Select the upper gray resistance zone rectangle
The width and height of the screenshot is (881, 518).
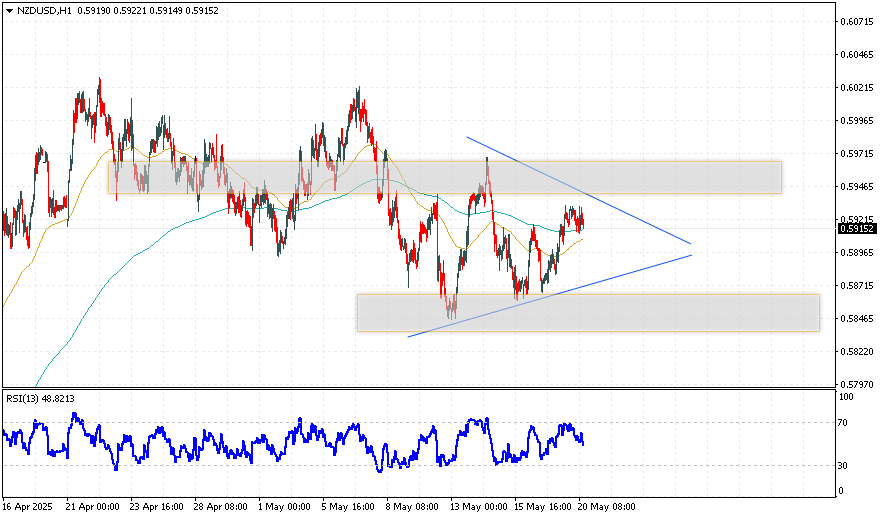[444, 178]
